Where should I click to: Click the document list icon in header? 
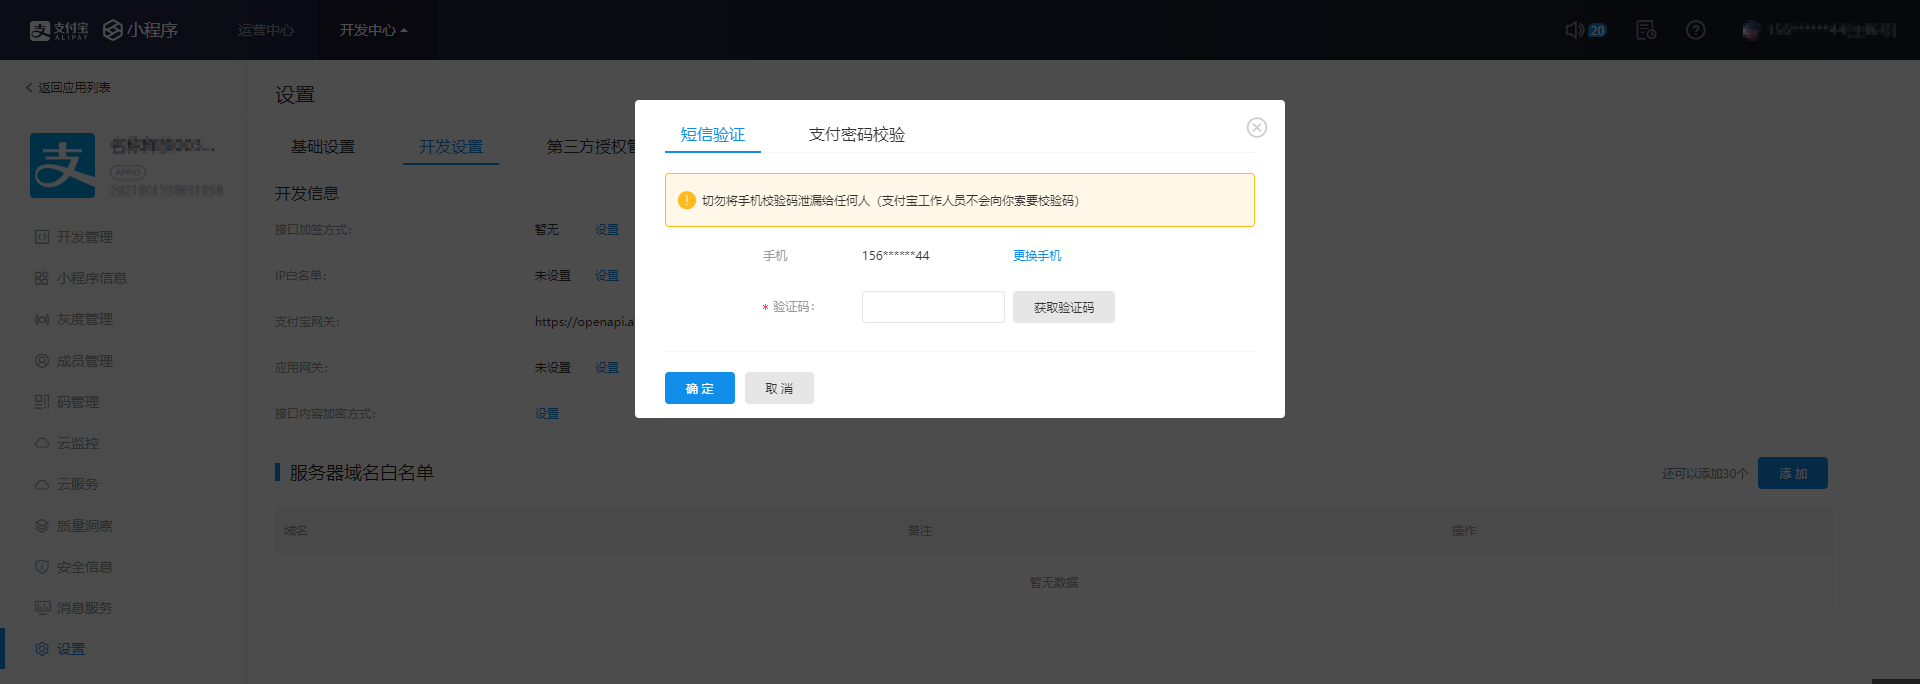[x=1645, y=30]
